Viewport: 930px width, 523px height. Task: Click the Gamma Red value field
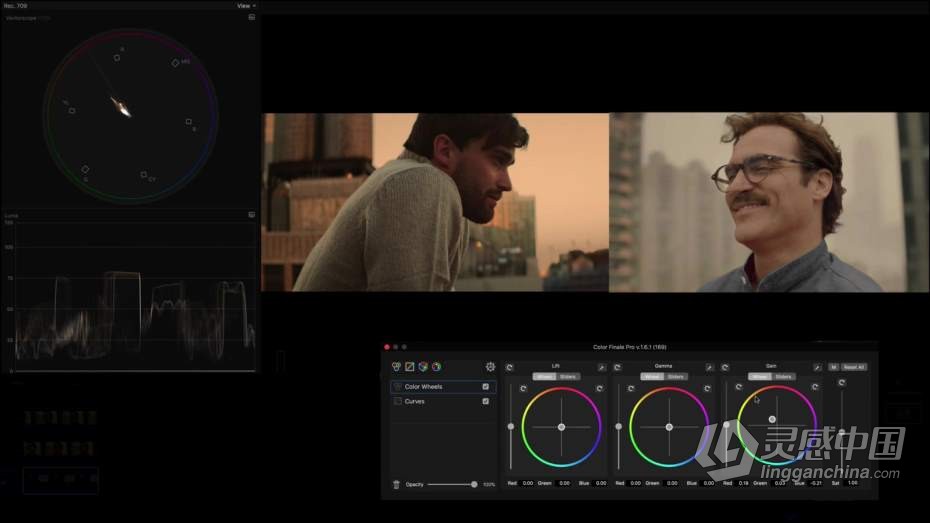tap(635, 483)
